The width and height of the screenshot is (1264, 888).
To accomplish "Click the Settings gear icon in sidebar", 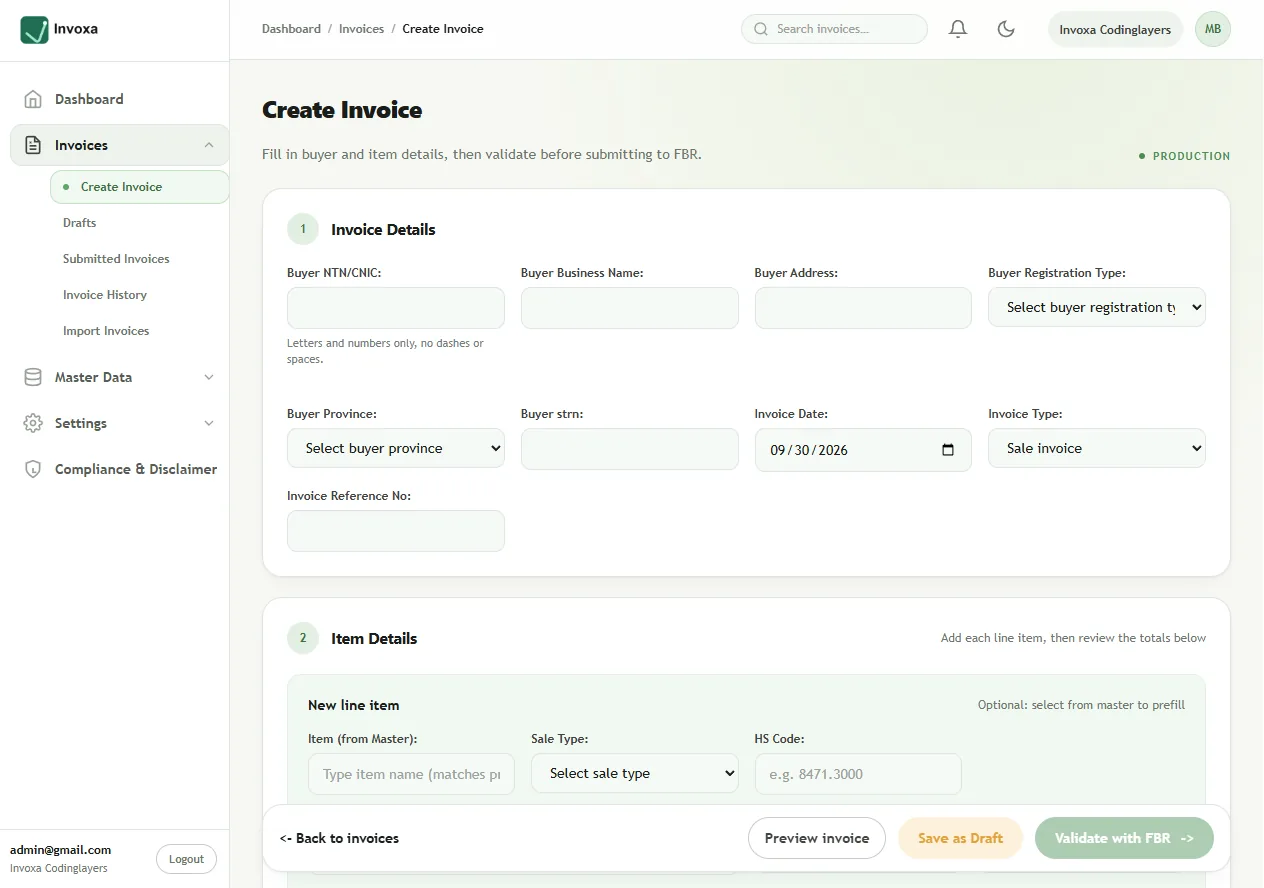I will 33,423.
